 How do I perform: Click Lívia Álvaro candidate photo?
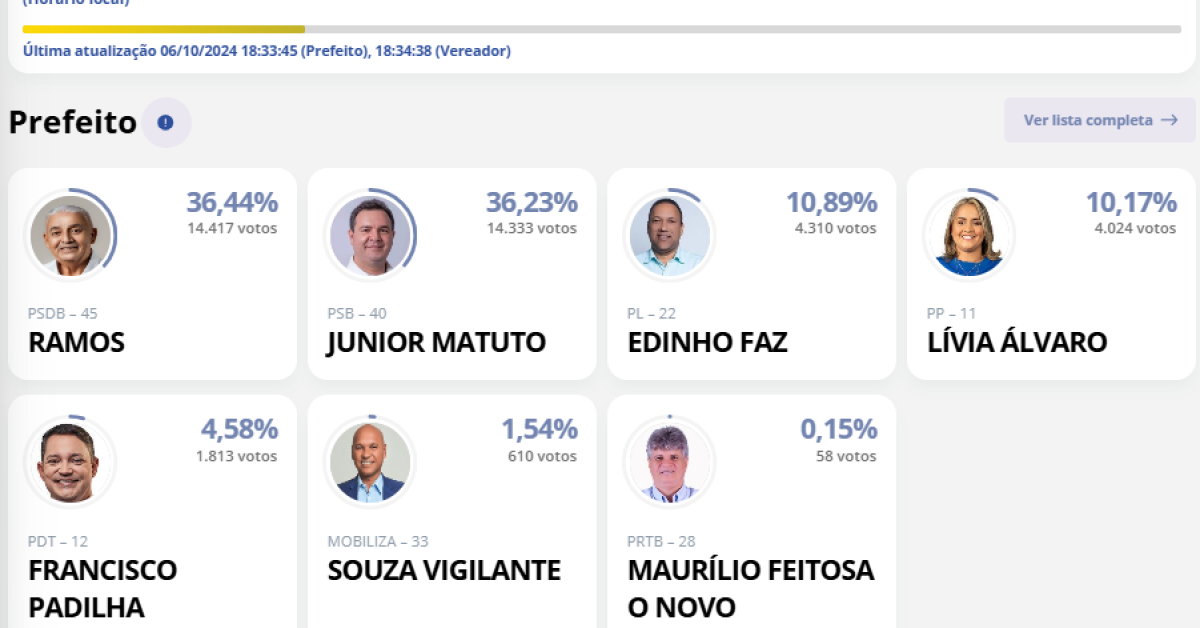point(969,236)
